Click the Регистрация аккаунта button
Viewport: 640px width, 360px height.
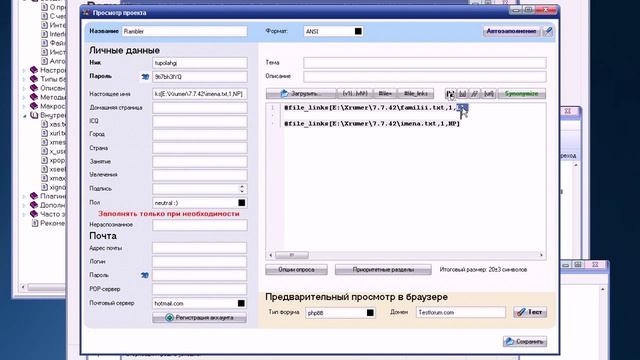point(200,318)
